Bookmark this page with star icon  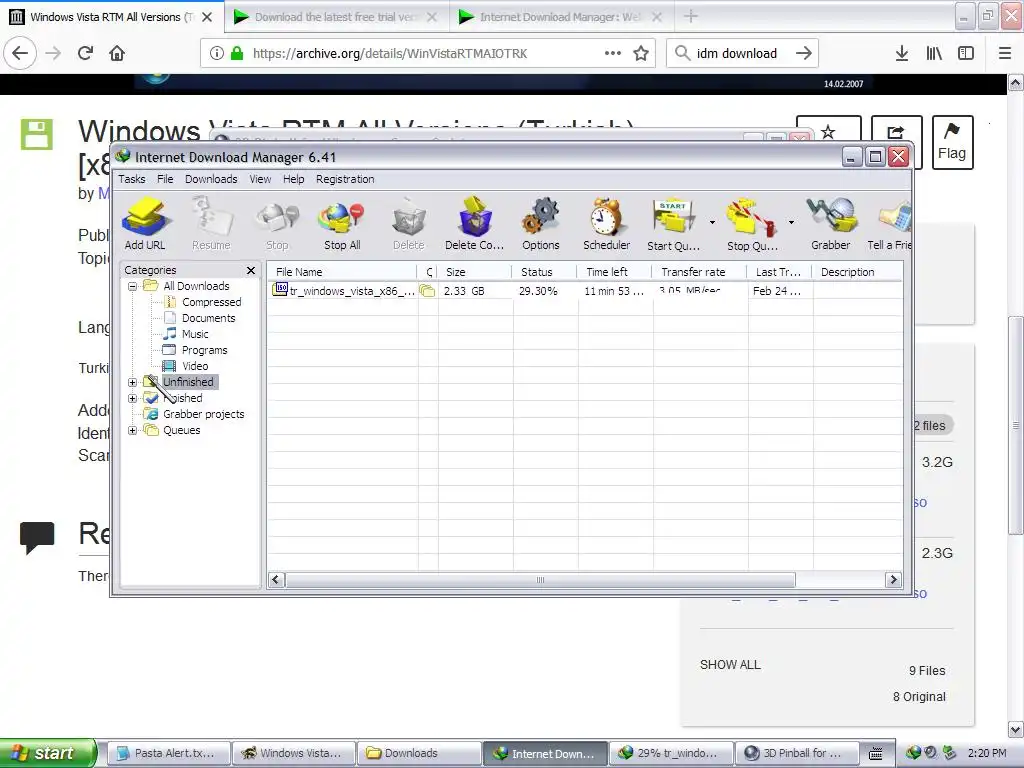[641, 54]
